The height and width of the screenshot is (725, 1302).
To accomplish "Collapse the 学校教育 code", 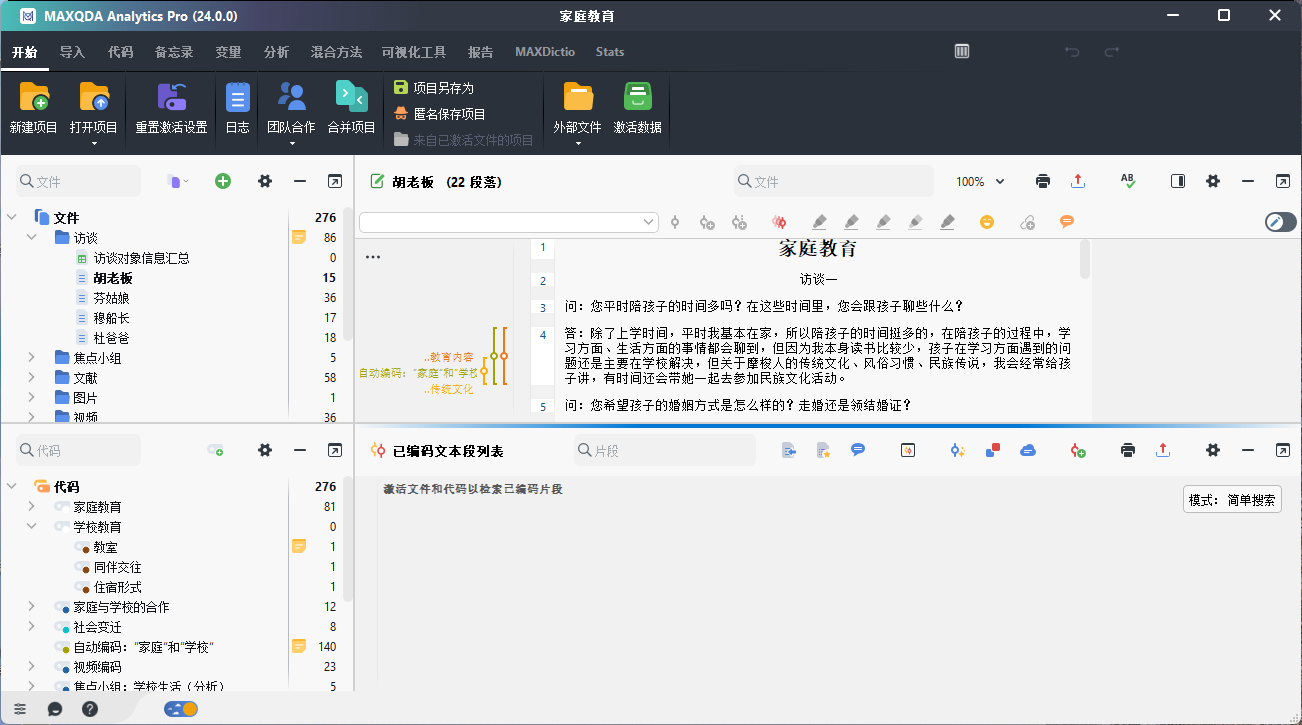I will pyautogui.click(x=33, y=526).
